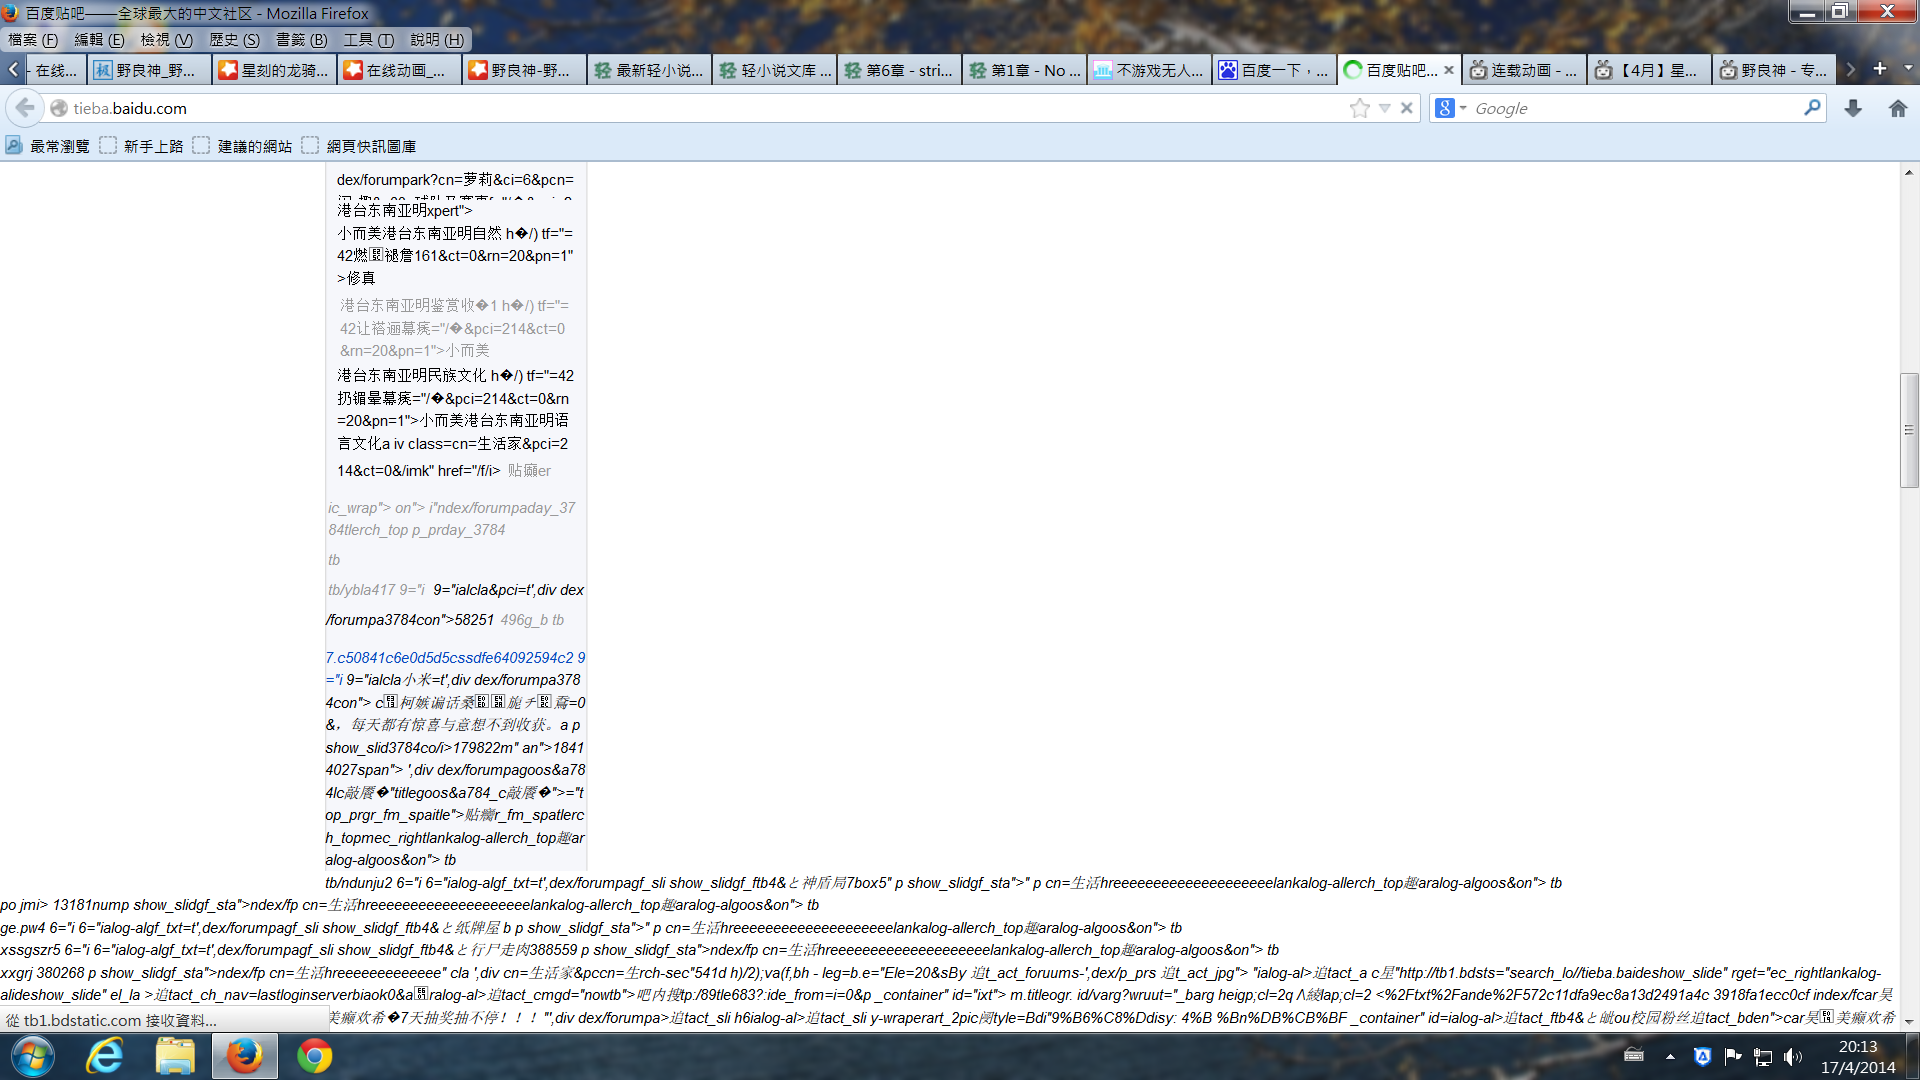Open the 說明 (H) menu
The width and height of the screenshot is (1920, 1080).
tap(436, 40)
